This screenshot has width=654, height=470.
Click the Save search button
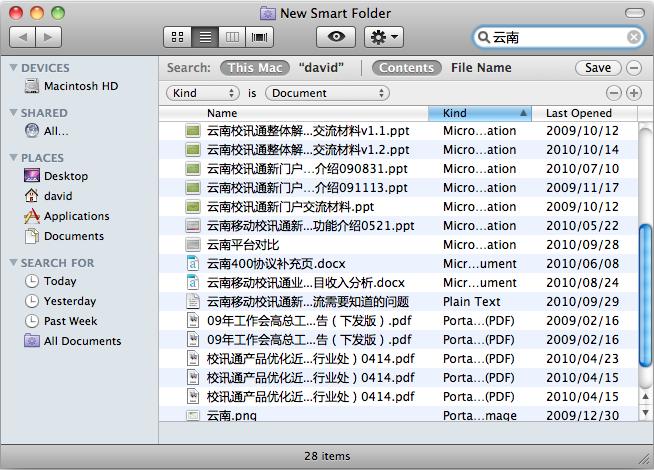click(x=597, y=68)
